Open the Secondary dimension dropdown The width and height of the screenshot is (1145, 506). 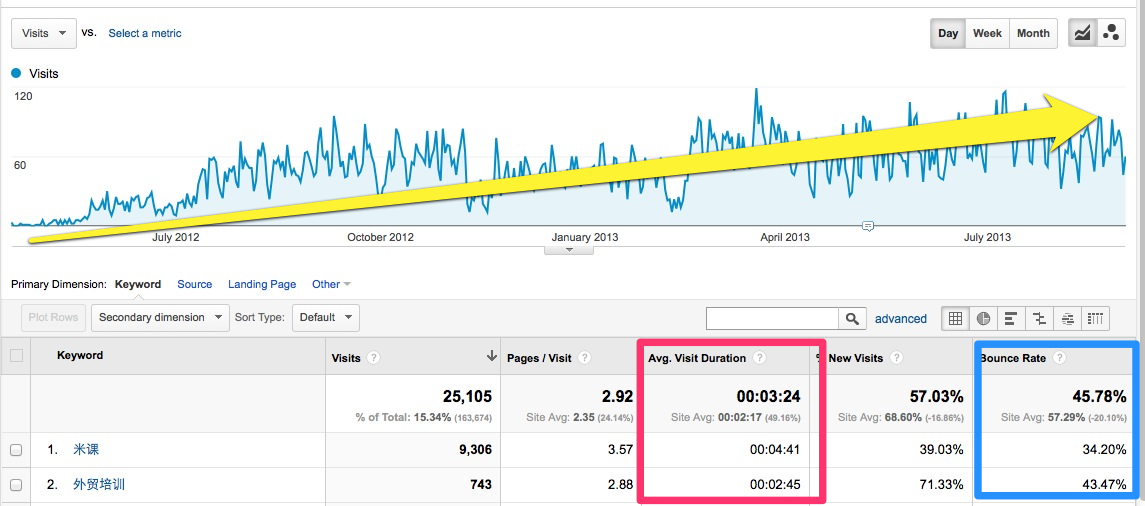(161, 318)
